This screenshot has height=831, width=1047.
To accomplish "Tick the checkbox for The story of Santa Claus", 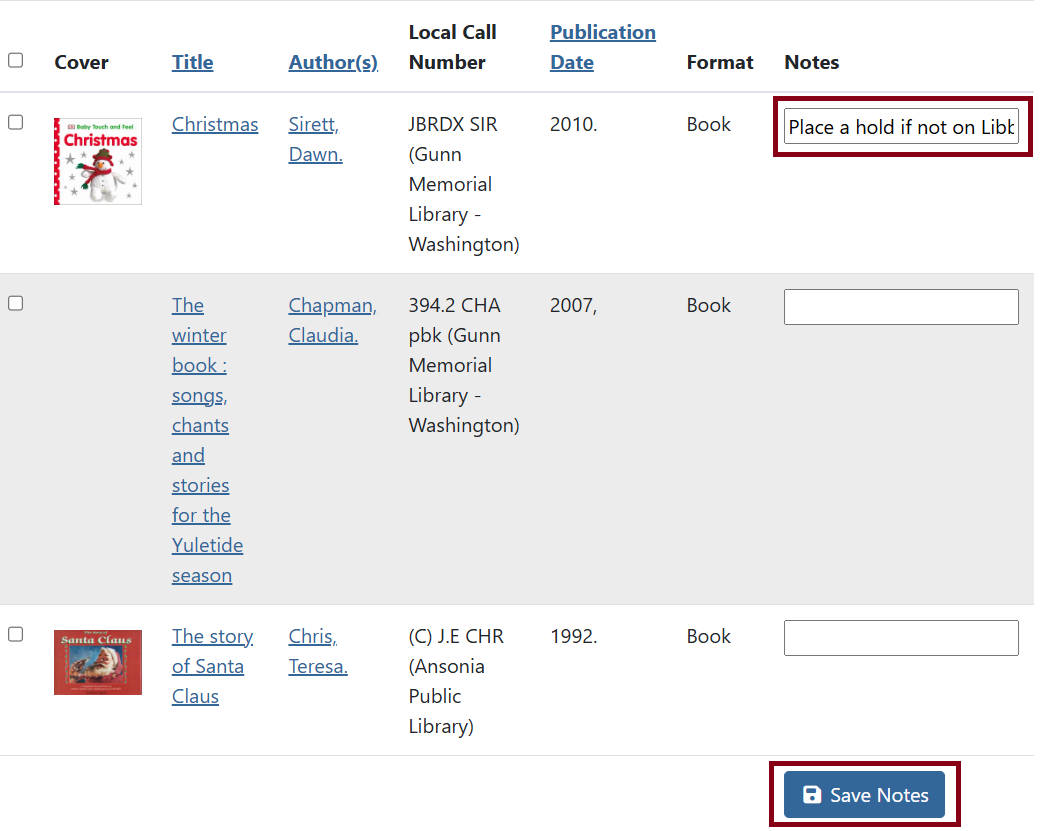I will pos(16,634).
